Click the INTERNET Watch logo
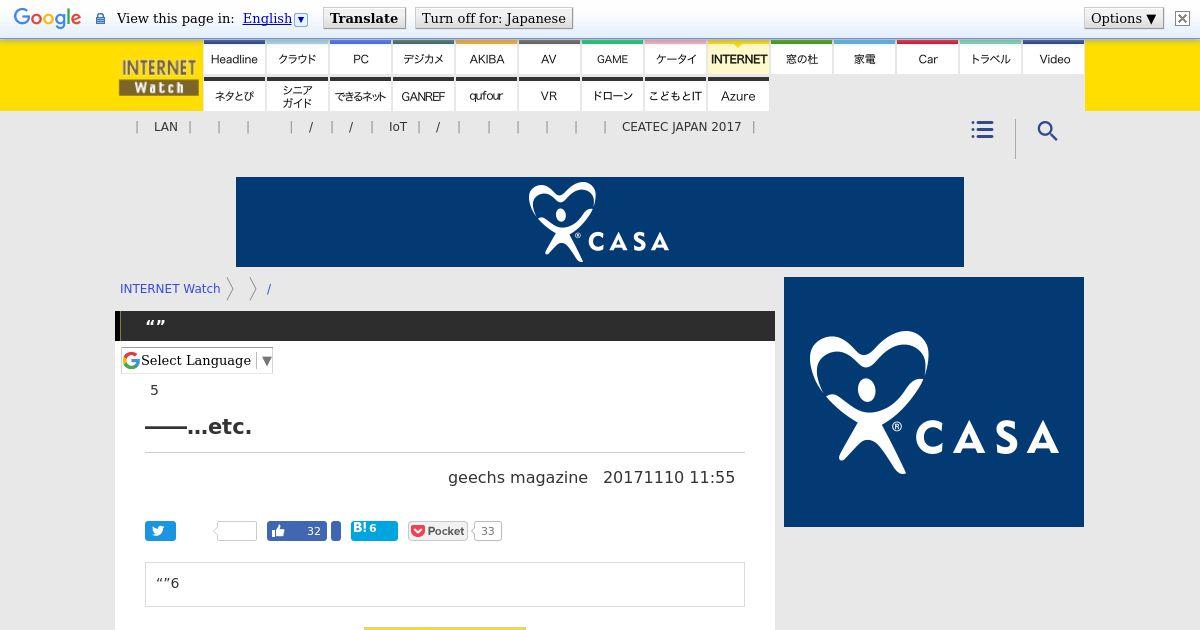Viewport: 1200px width, 630px height. coord(158,77)
